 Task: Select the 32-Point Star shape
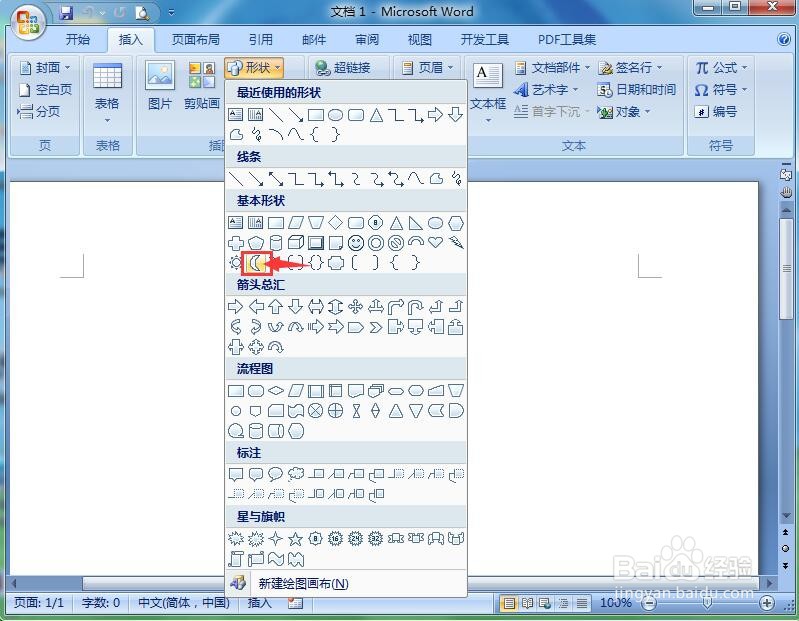[376, 538]
